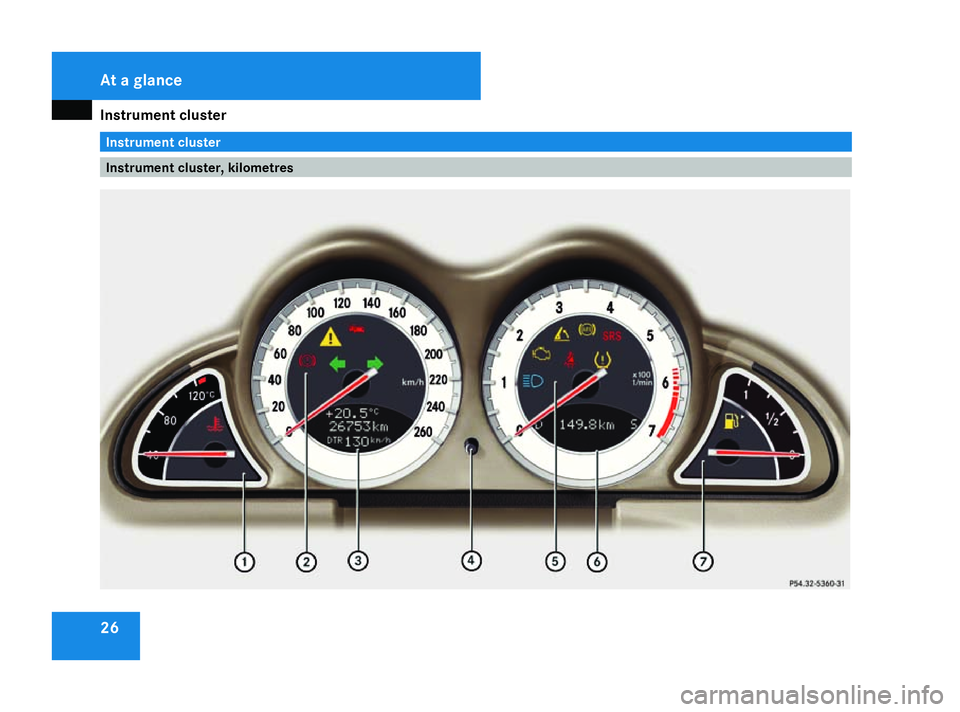Click the red SRS warning lamp
The width and height of the screenshot is (960, 712).
(612, 335)
